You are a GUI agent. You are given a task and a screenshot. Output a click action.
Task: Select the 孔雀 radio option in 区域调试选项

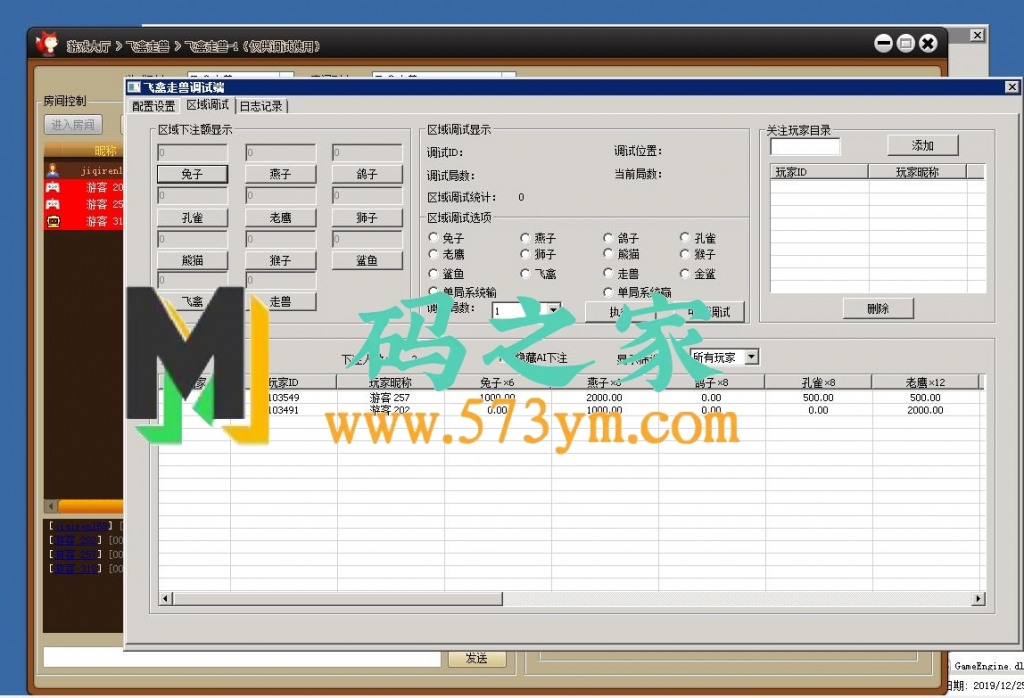coord(684,237)
